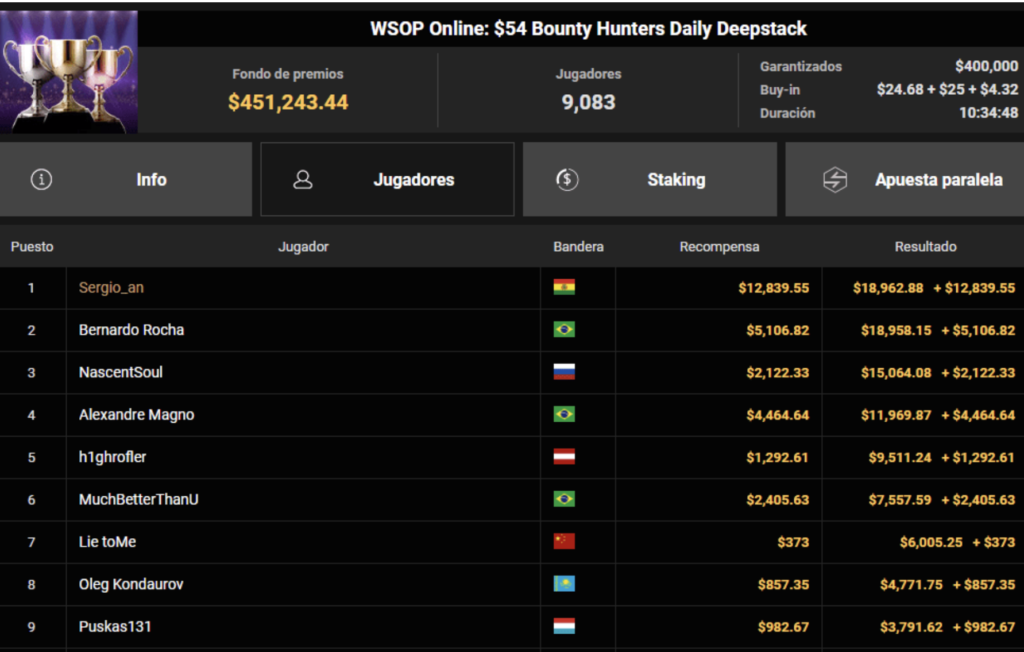Click the duration 10:34:48
This screenshot has height=652, width=1024.
coord(988,113)
